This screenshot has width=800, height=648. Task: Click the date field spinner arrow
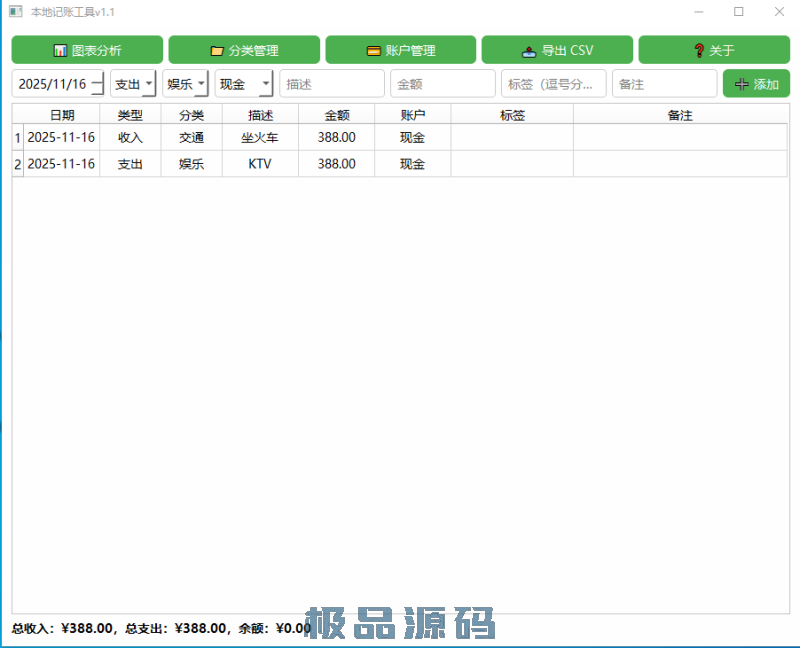tap(96, 84)
